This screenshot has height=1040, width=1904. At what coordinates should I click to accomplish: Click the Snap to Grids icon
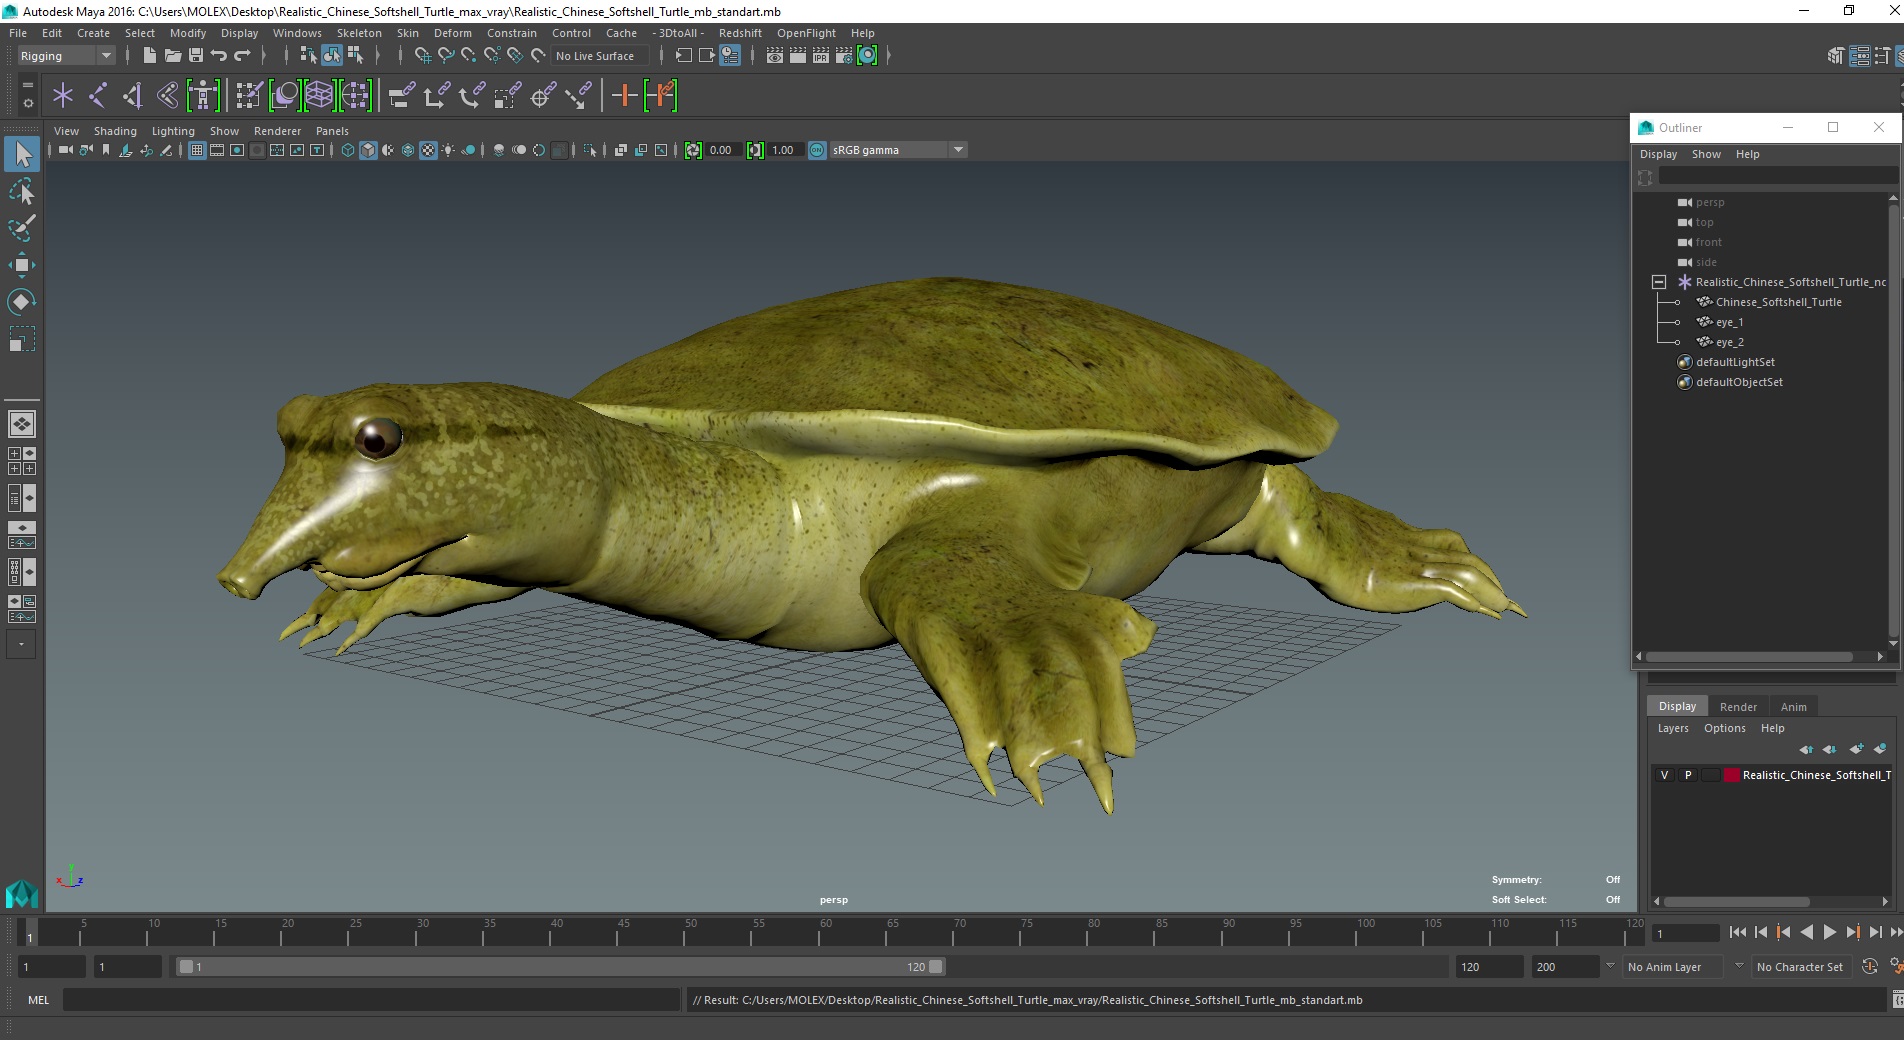[422, 56]
